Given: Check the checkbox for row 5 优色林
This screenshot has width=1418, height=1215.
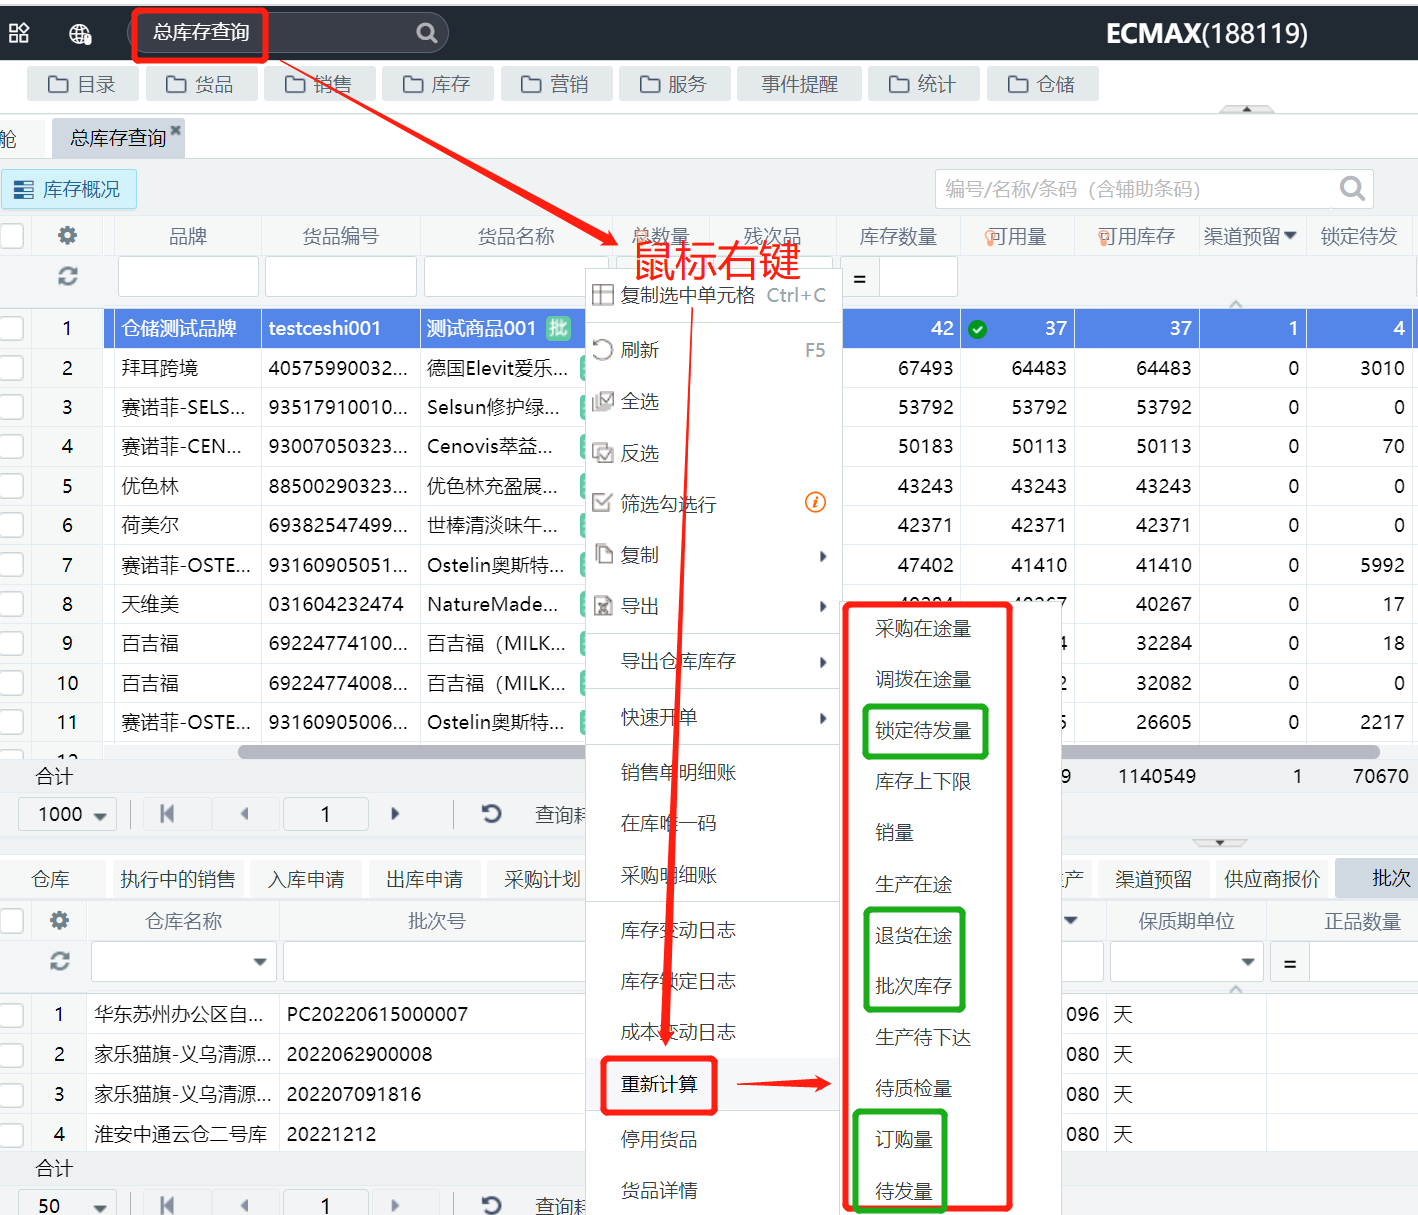Looking at the screenshot, I should (11, 486).
